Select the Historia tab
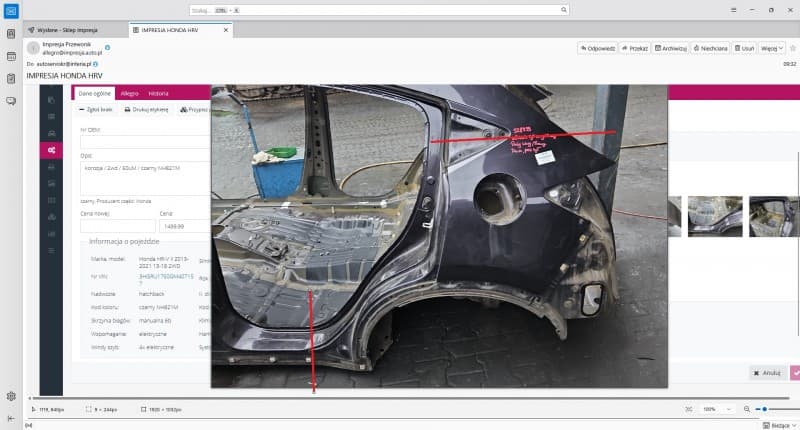 point(158,93)
